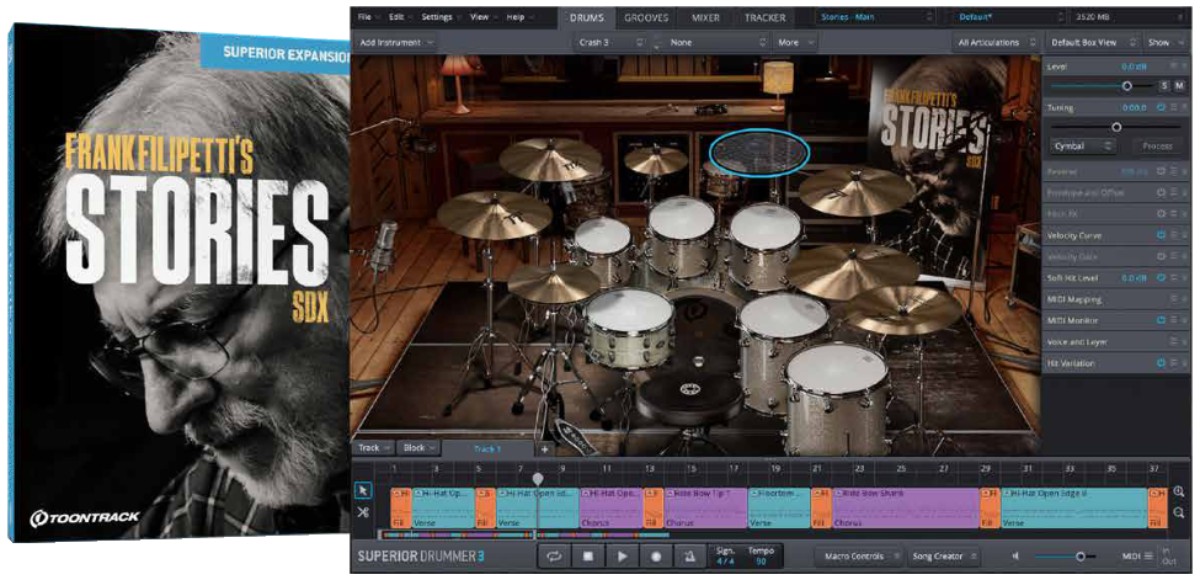Viewport: 1200px width, 580px height.
Task: Select the Ride Bow Shank song block
Action: pos(906,507)
